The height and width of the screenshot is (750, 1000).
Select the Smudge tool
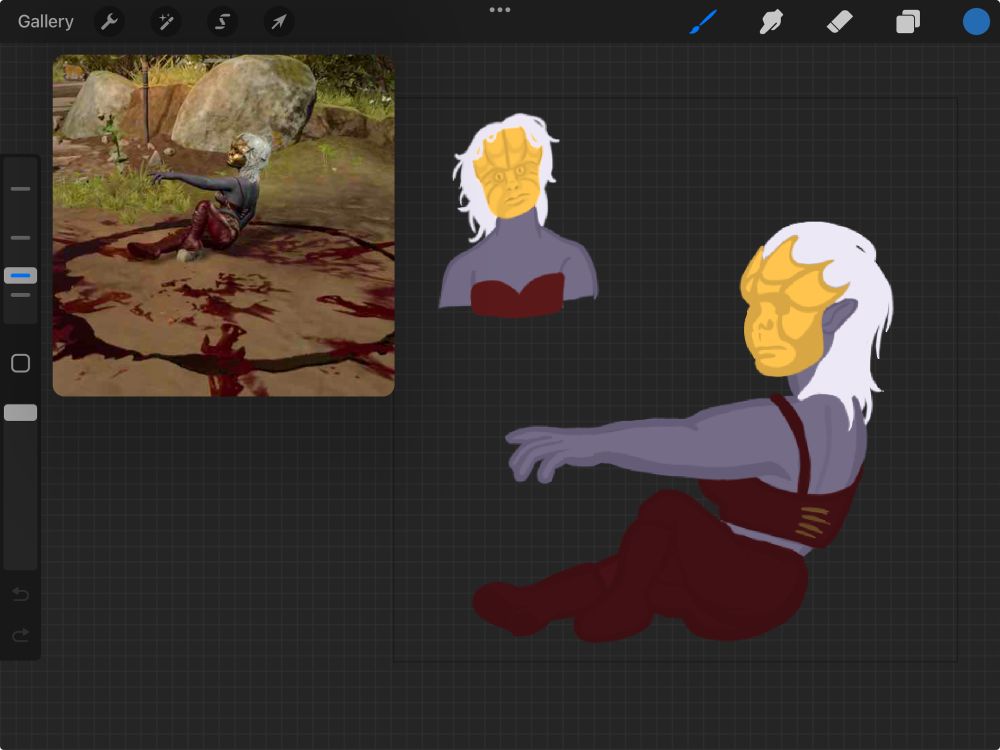771,21
